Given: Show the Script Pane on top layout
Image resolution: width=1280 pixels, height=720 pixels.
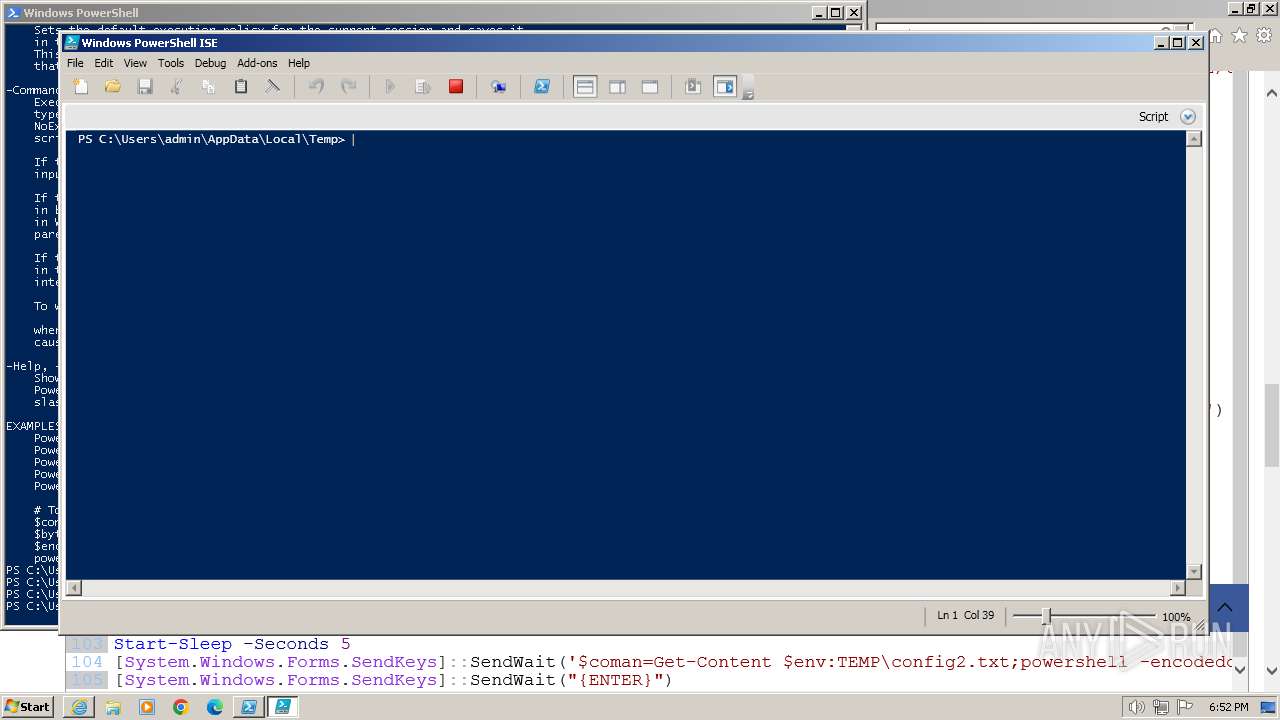Looking at the screenshot, I should (x=585, y=87).
